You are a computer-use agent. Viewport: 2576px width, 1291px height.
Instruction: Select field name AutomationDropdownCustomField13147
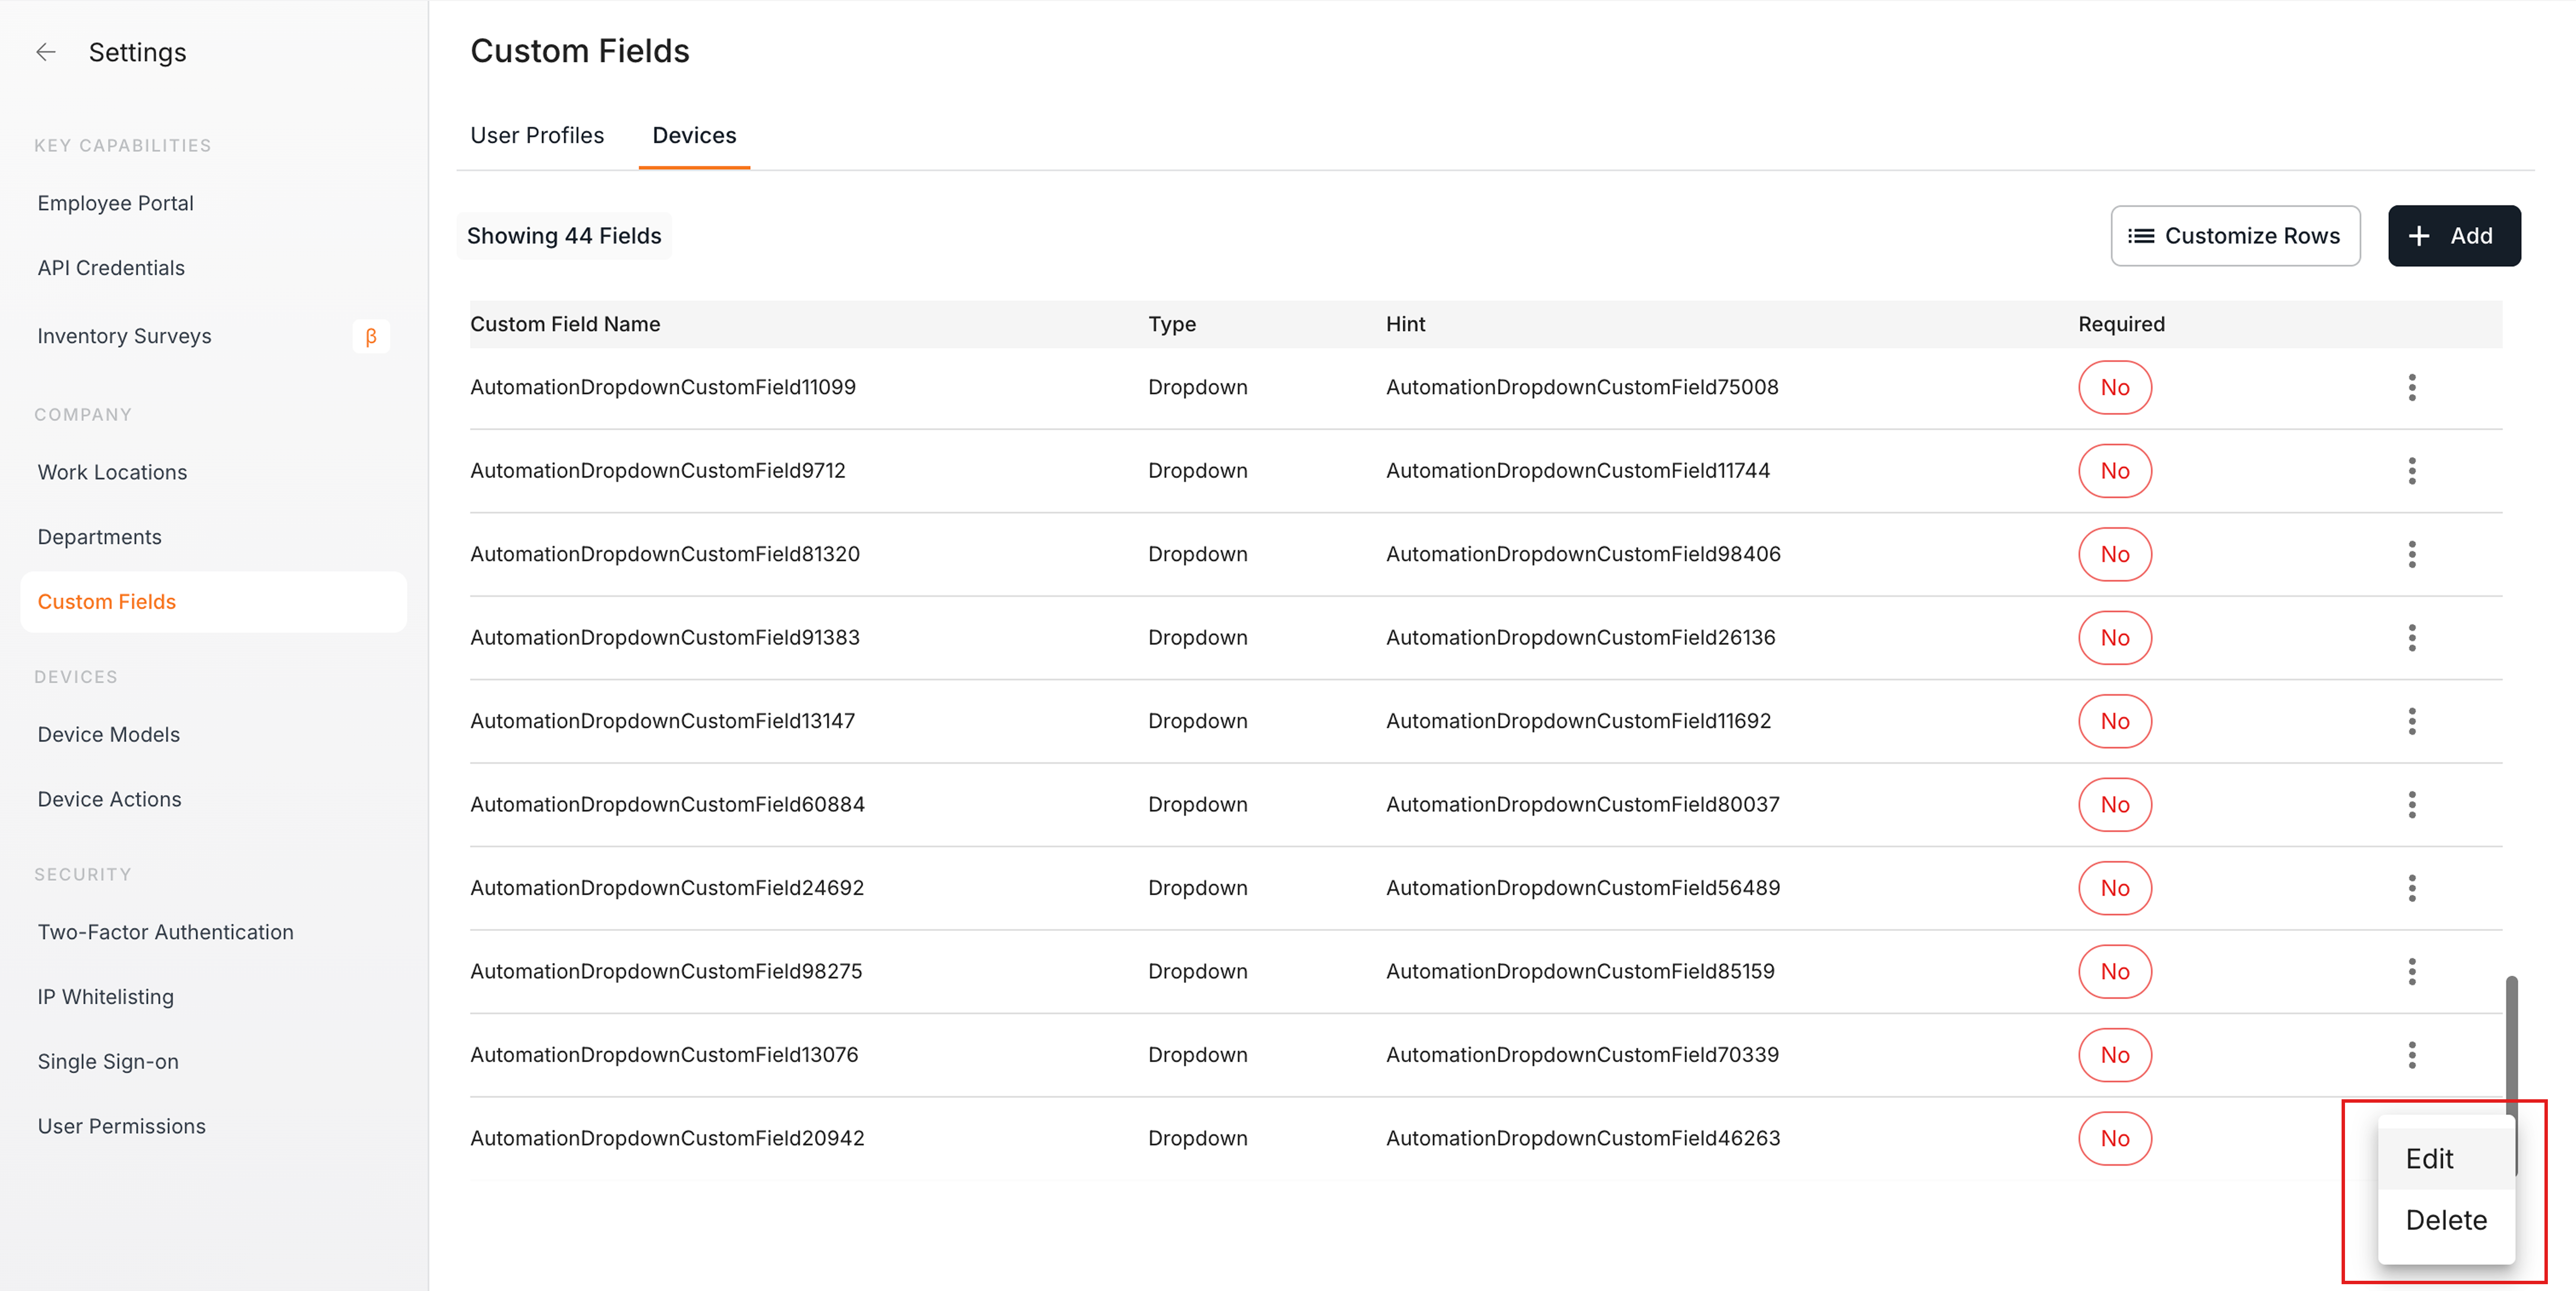point(663,721)
